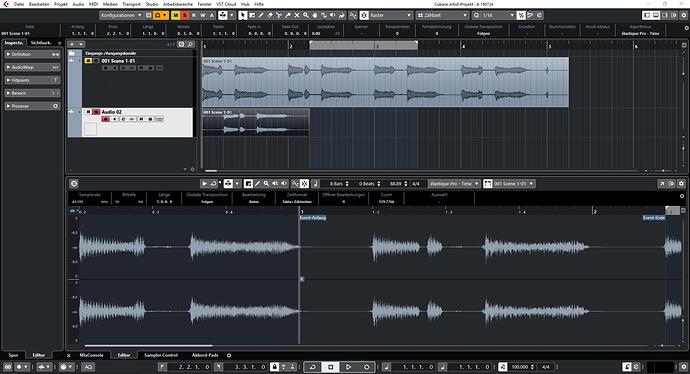The height and width of the screenshot is (374, 690).
Task: Open 1/16 quantize preset dropdown
Action: 499,15
